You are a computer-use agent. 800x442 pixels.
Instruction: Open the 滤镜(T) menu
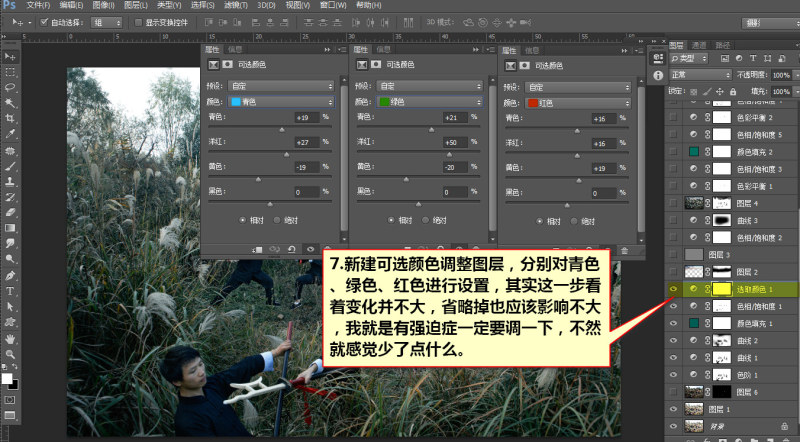[x=235, y=5]
